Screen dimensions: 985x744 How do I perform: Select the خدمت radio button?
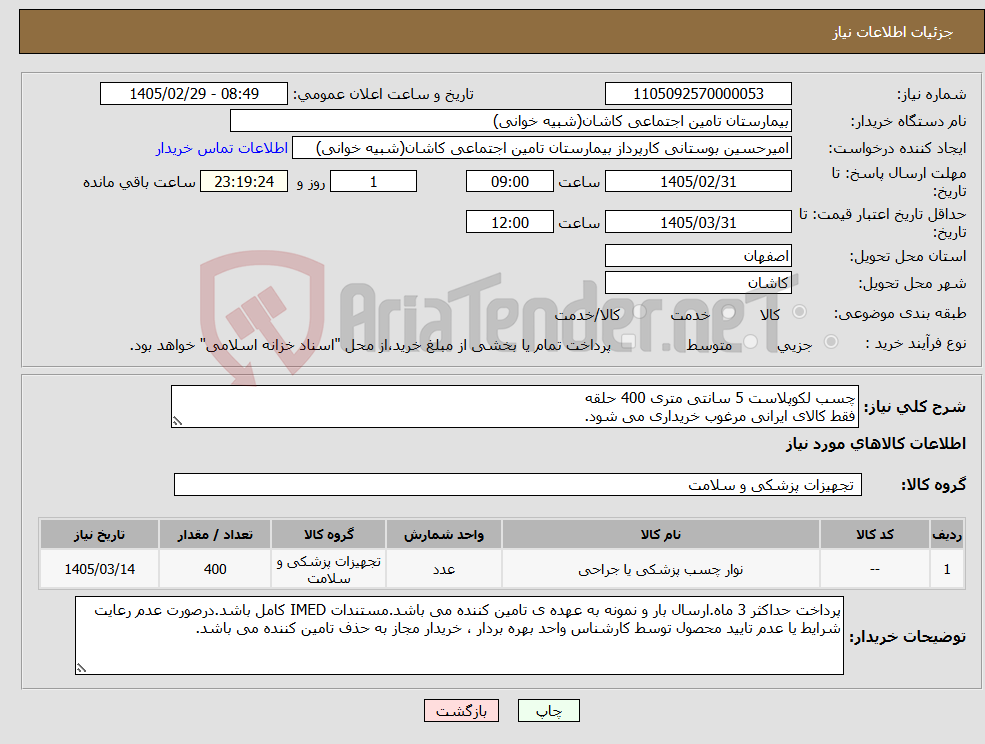[x=729, y=312]
